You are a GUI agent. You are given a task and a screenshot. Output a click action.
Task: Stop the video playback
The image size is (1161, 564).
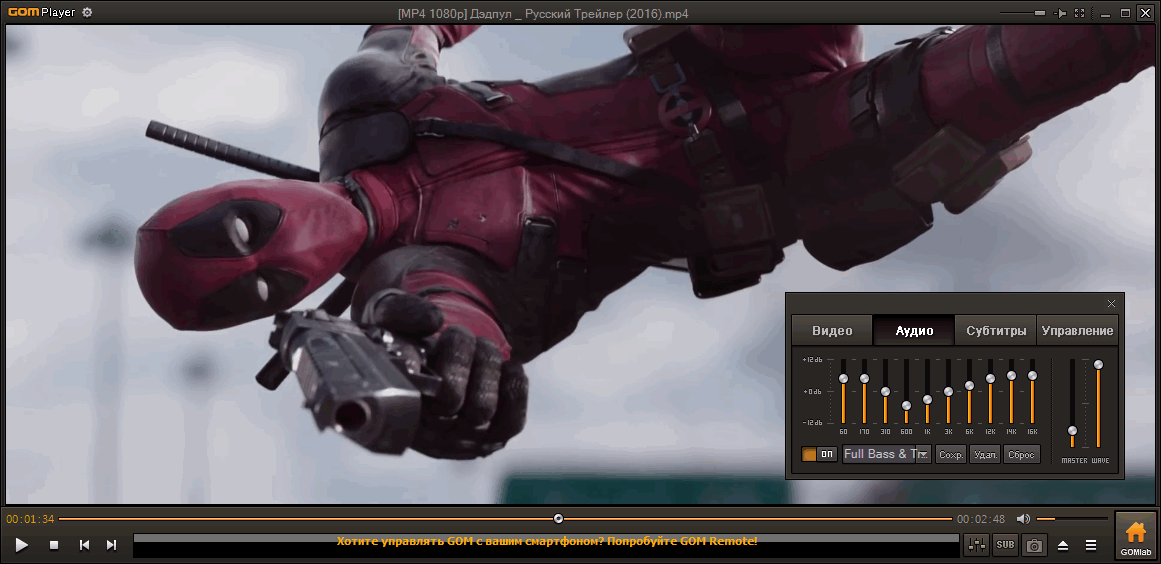(54, 545)
